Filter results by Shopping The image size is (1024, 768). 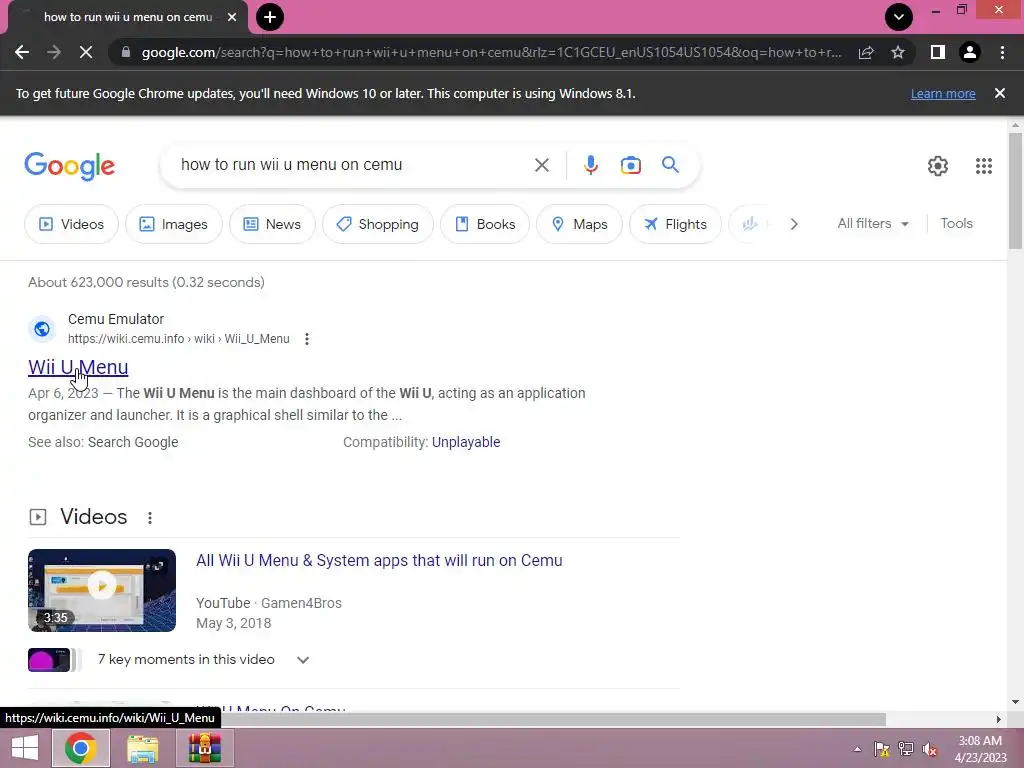point(377,224)
